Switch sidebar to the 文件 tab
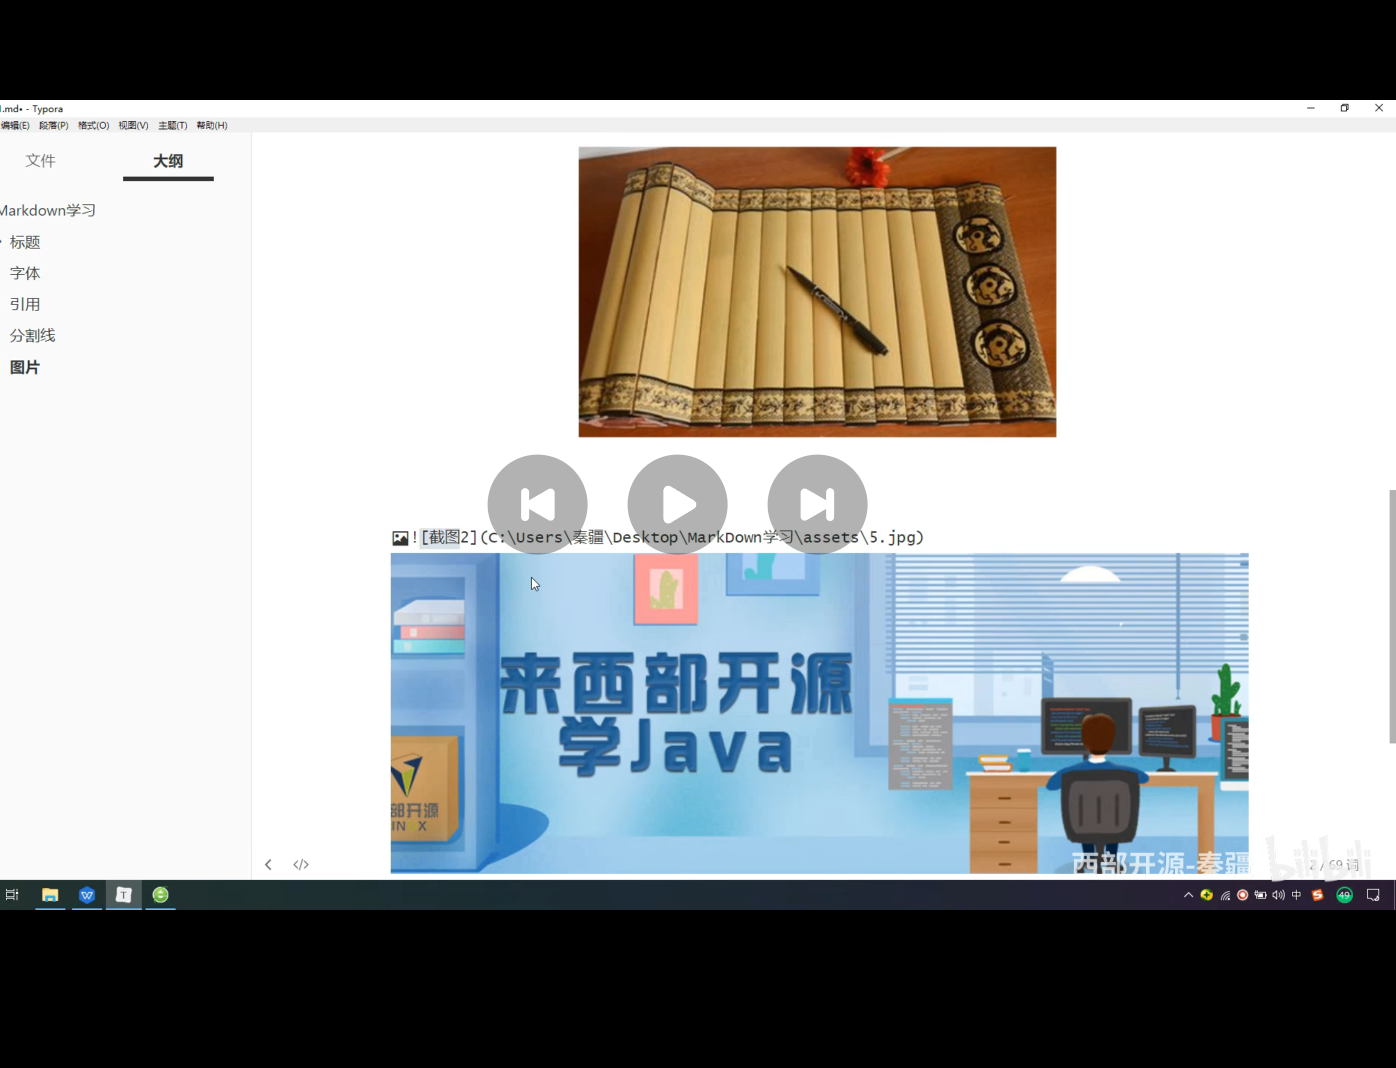The width and height of the screenshot is (1396, 1068). (x=41, y=161)
